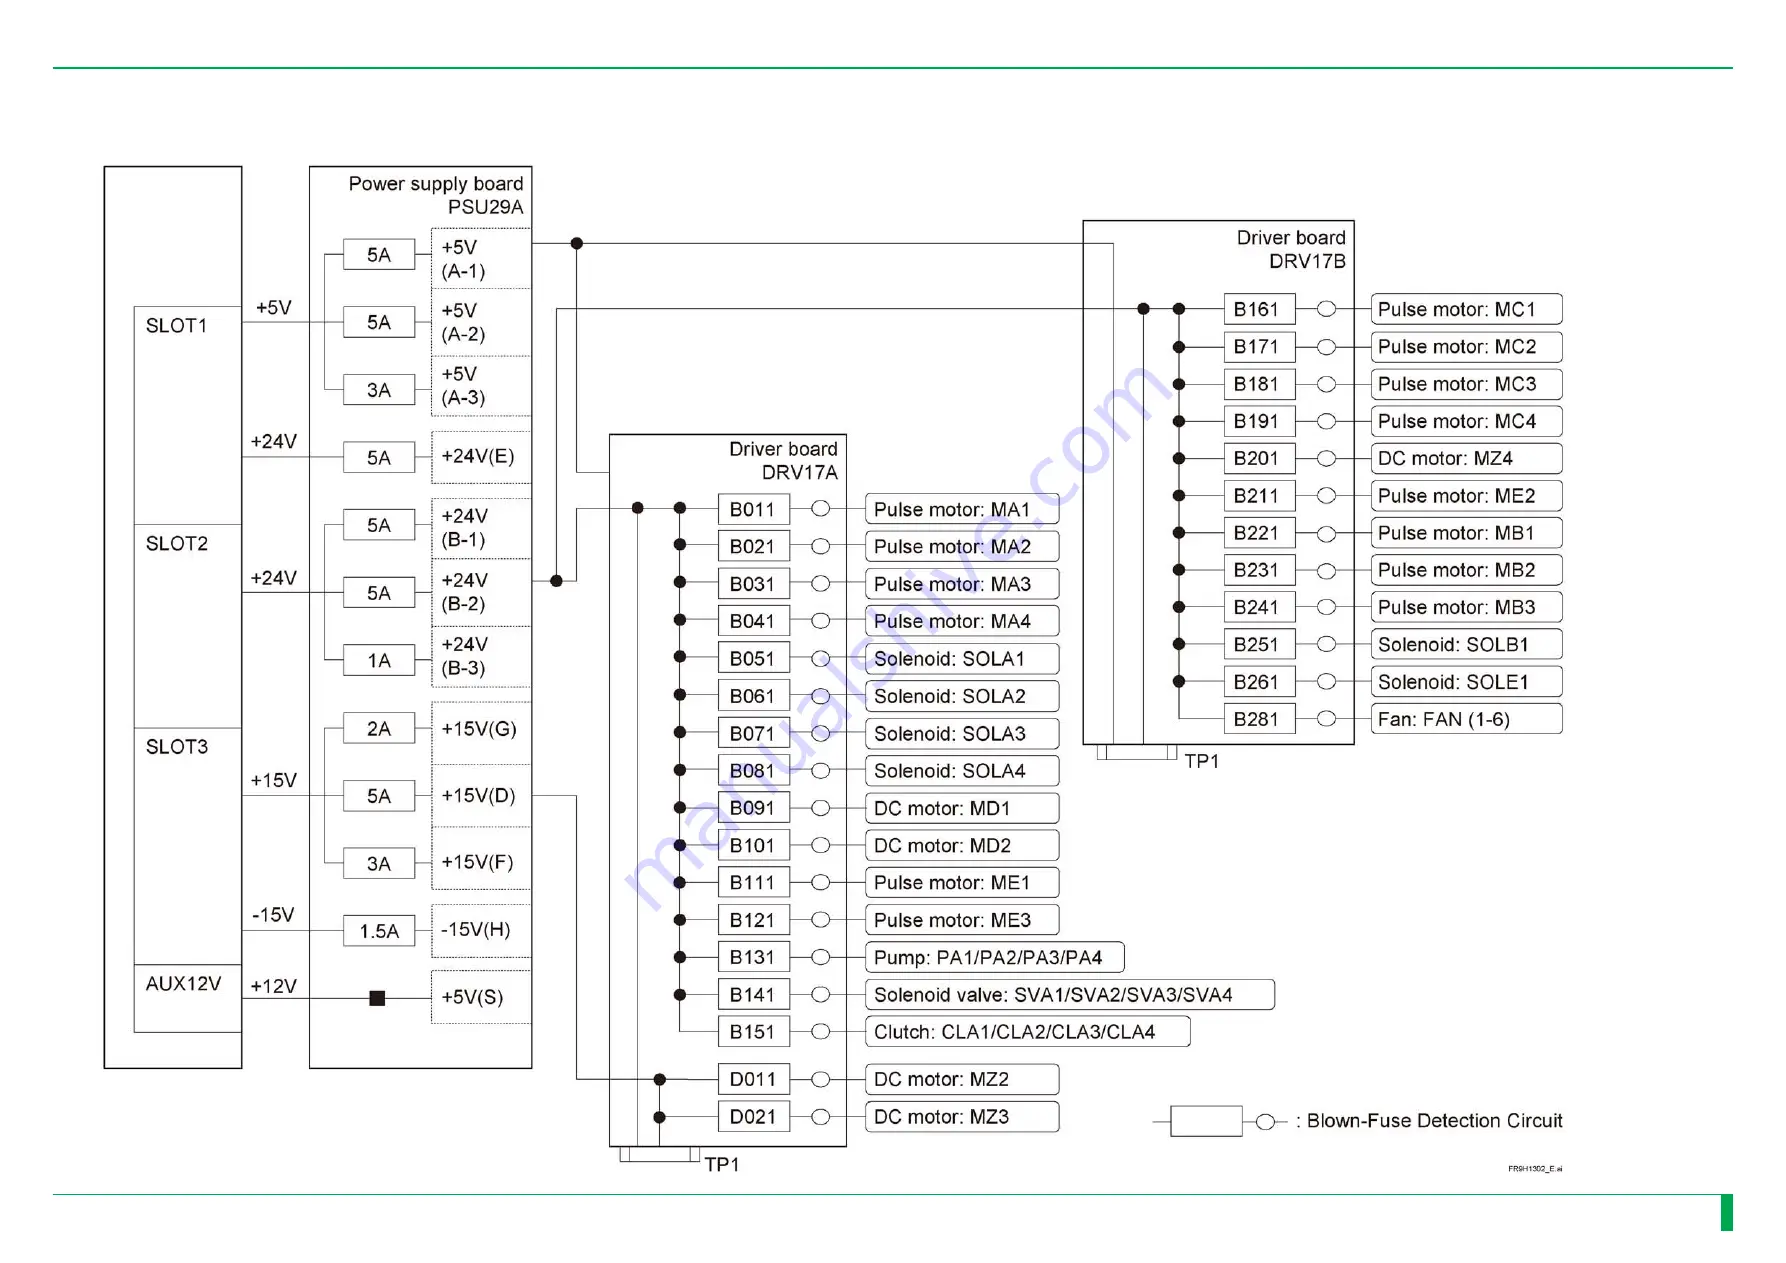1786x1263 pixels.
Task: Click the +5V (A-1) output block
Action: pyautogui.click(x=481, y=259)
